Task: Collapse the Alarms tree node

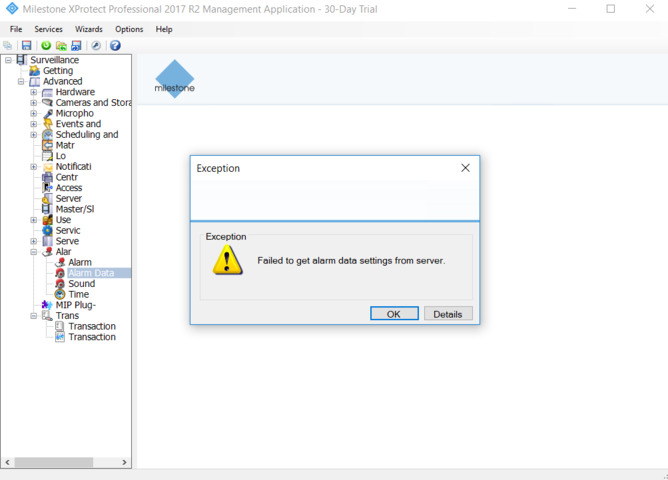Action: tap(34, 252)
